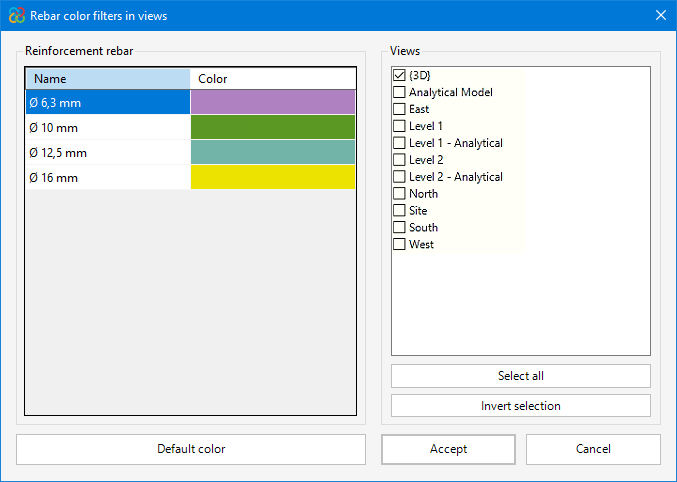Pick the green swatch for Ø 10 mm
This screenshot has height=482, width=677.
272,127
